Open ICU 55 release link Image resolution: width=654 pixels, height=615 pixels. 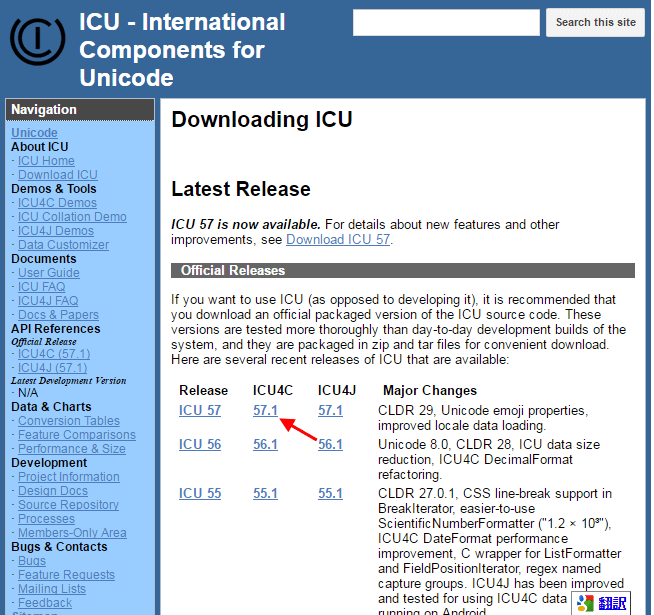200,494
